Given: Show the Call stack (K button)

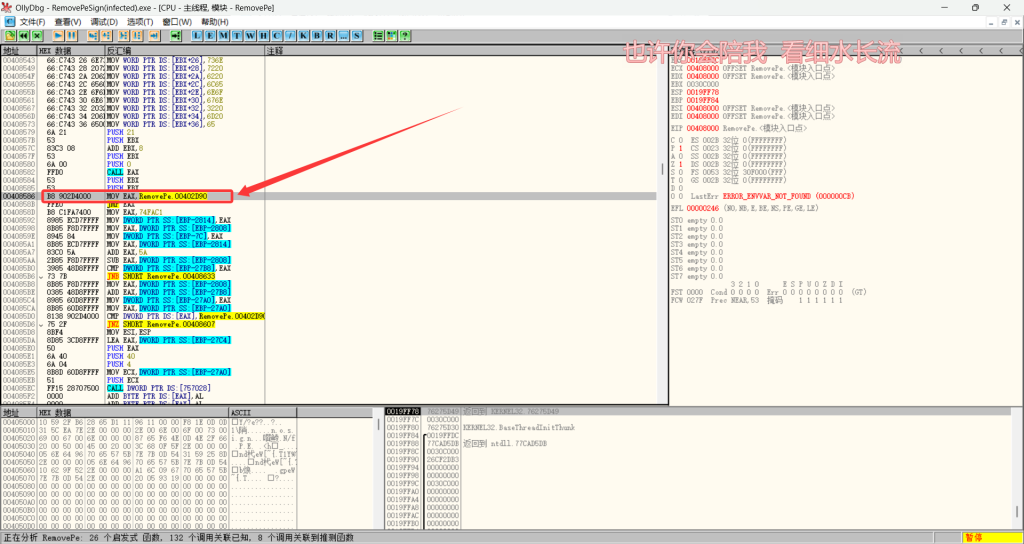Looking at the screenshot, I should 302,36.
